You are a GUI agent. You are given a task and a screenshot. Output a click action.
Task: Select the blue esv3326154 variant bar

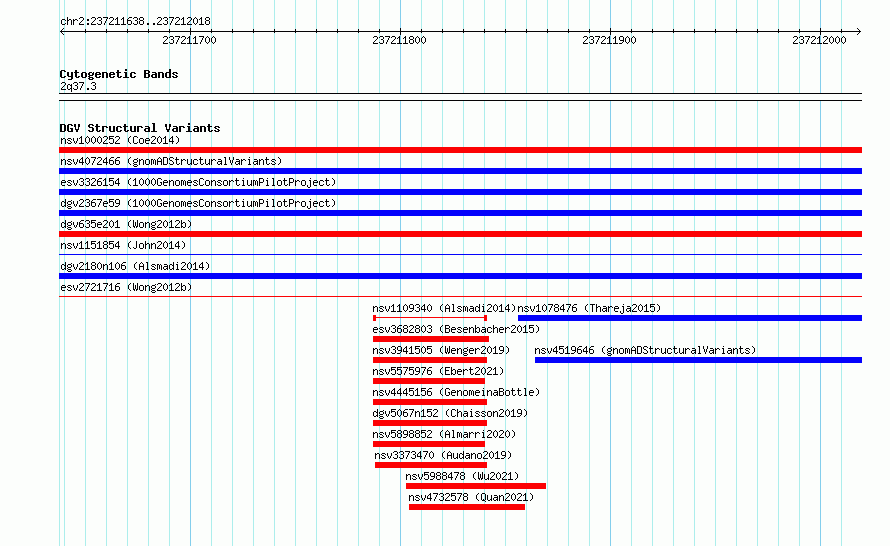click(460, 192)
